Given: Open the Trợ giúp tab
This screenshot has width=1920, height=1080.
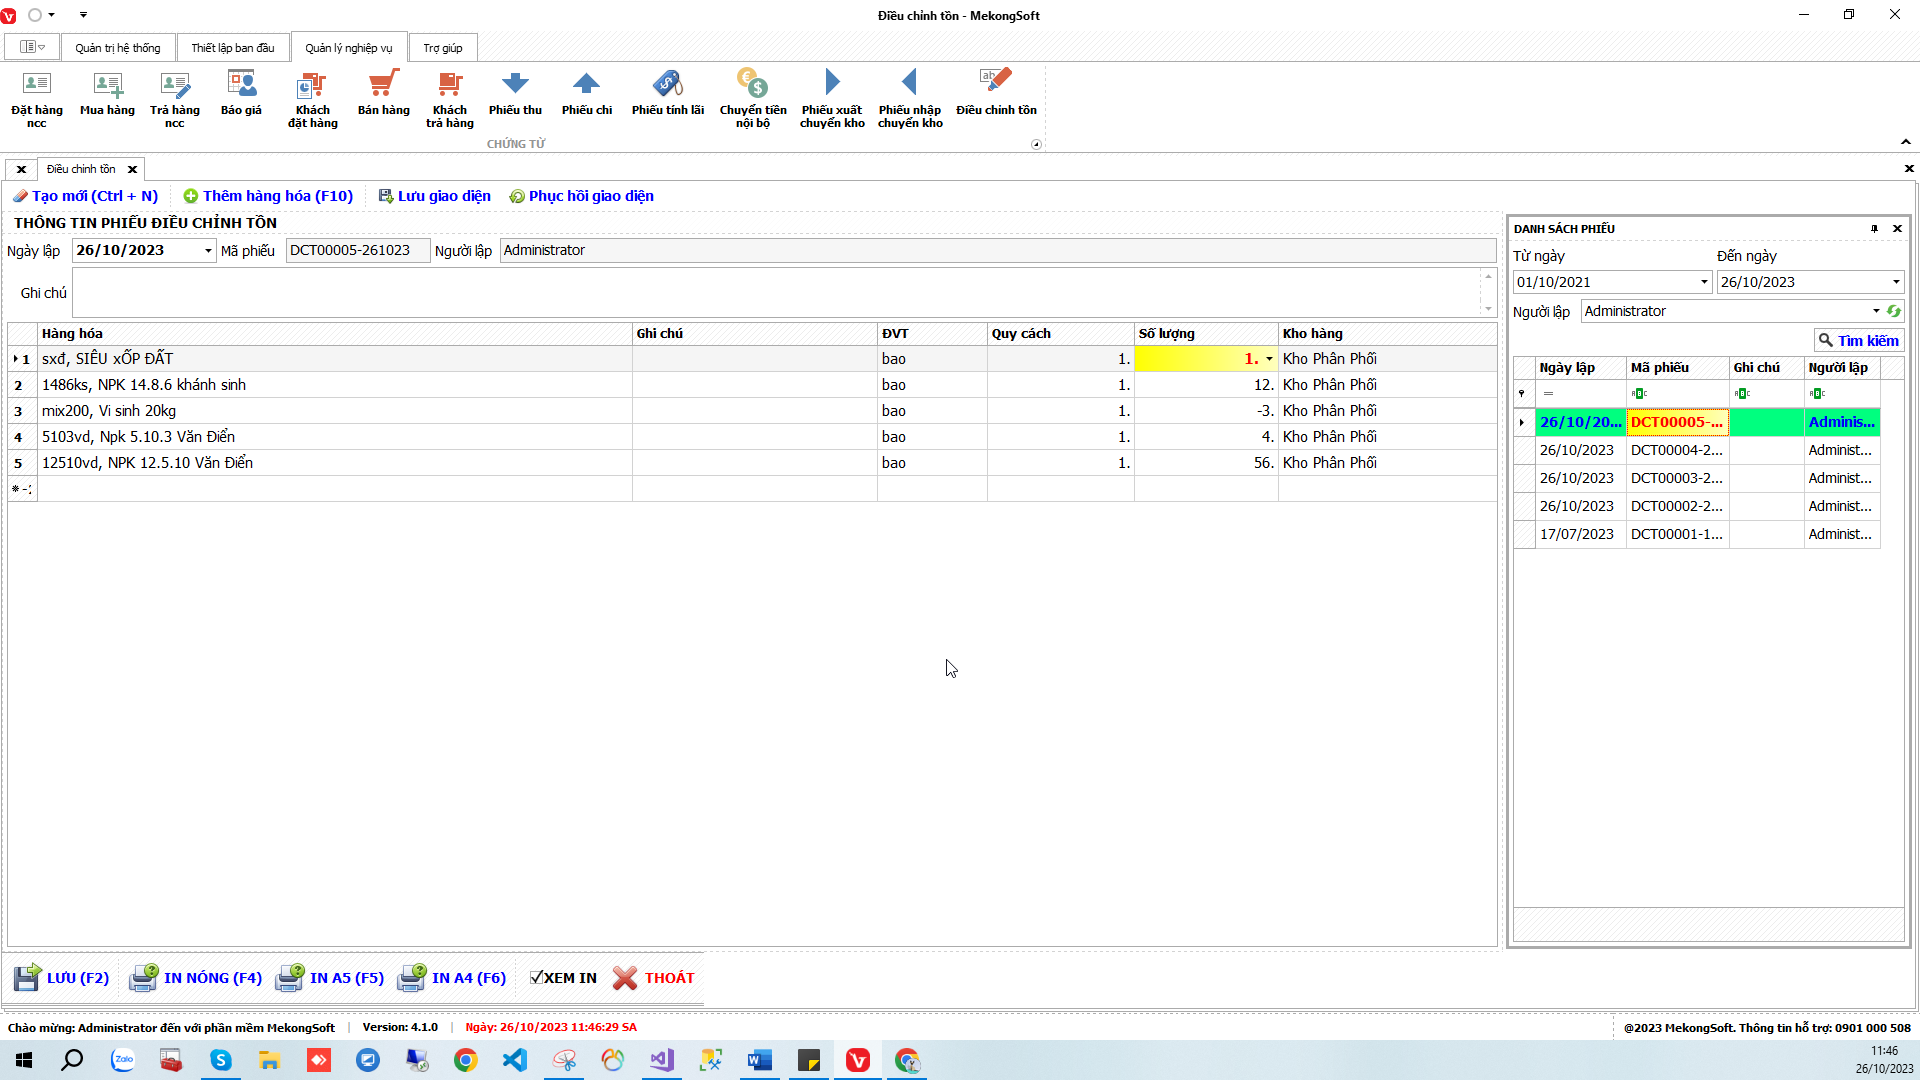Looking at the screenshot, I should click(442, 48).
